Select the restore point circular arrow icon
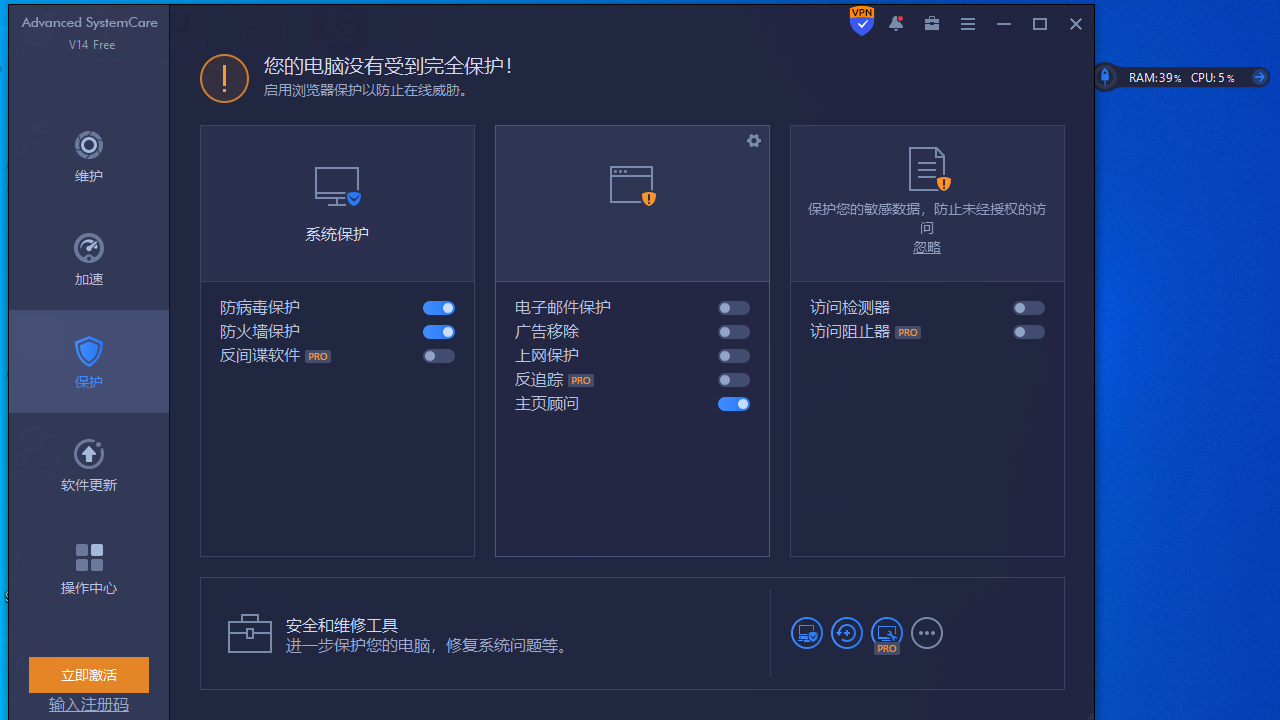Viewport: 1280px width, 720px height. click(x=846, y=632)
